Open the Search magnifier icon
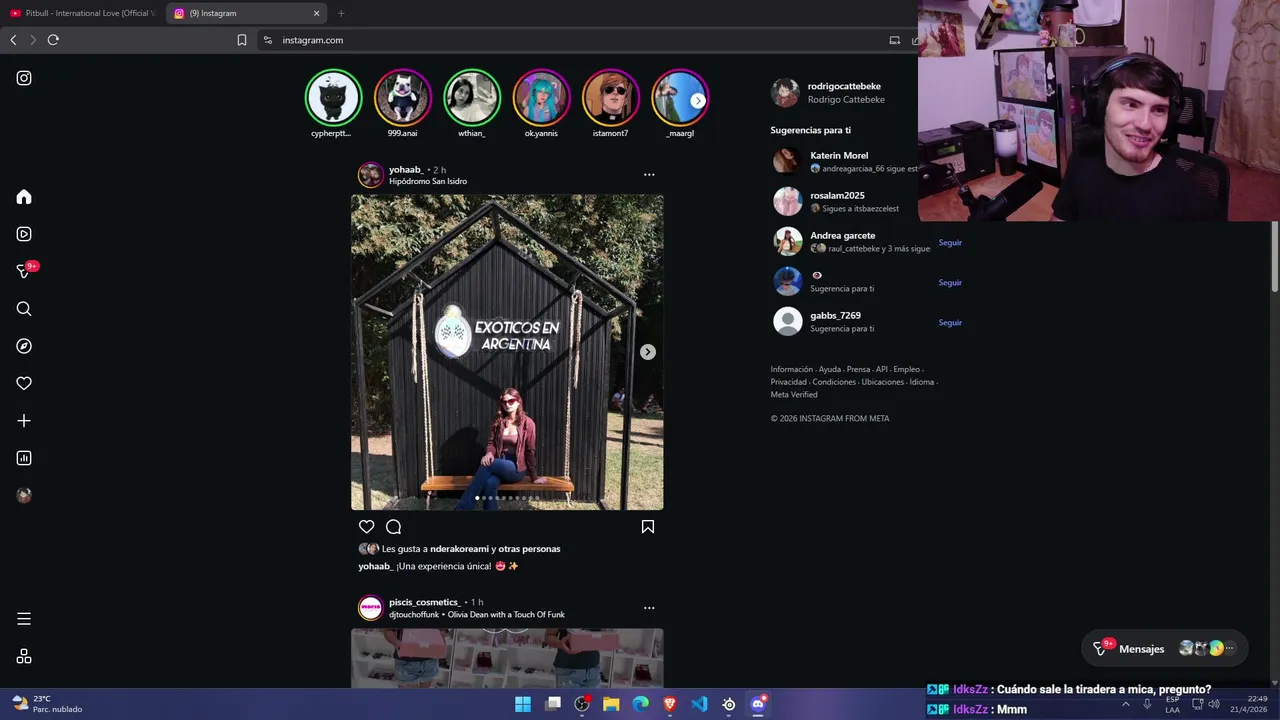 pyautogui.click(x=24, y=309)
